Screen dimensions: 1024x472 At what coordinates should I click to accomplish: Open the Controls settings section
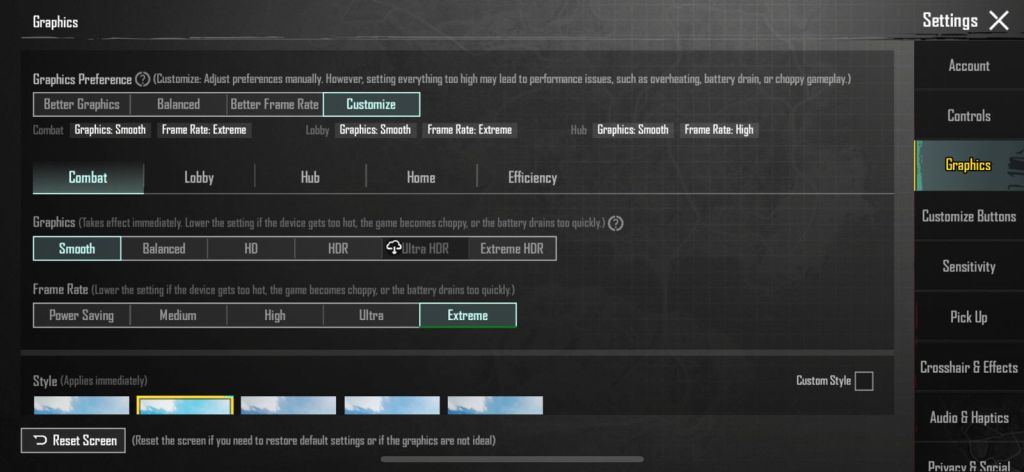(968, 116)
